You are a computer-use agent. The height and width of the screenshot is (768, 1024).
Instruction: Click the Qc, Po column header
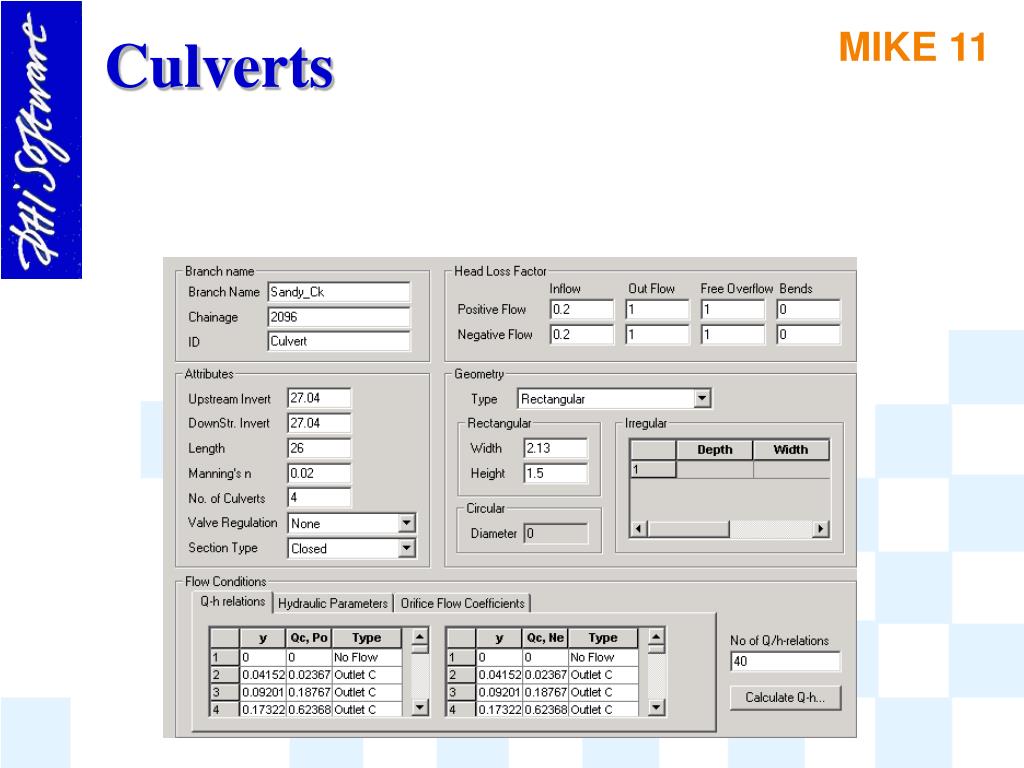coord(309,637)
